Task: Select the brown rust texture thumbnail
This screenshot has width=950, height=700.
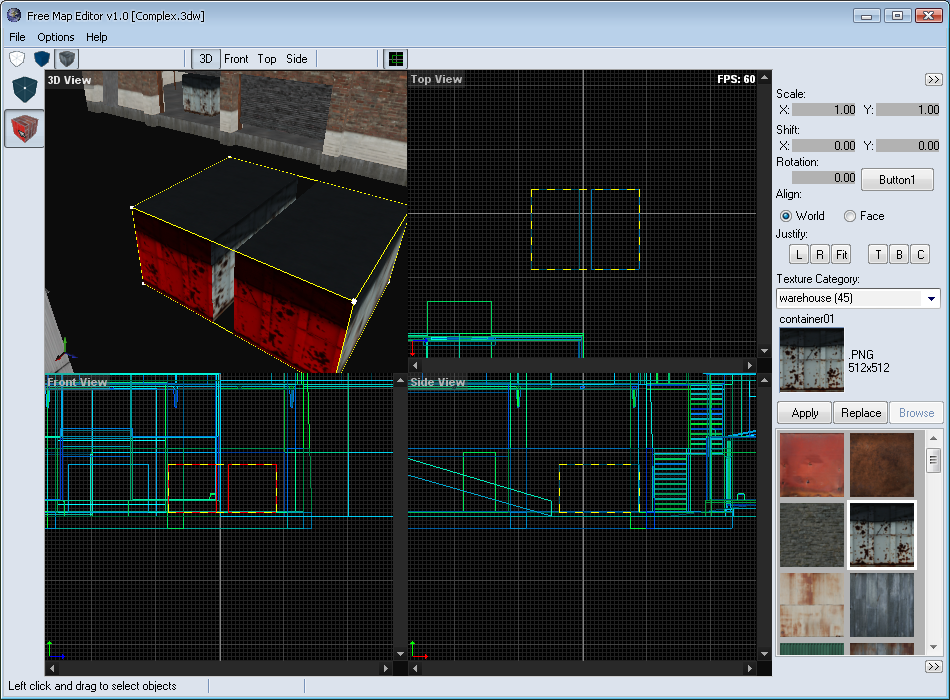Action: (882, 465)
